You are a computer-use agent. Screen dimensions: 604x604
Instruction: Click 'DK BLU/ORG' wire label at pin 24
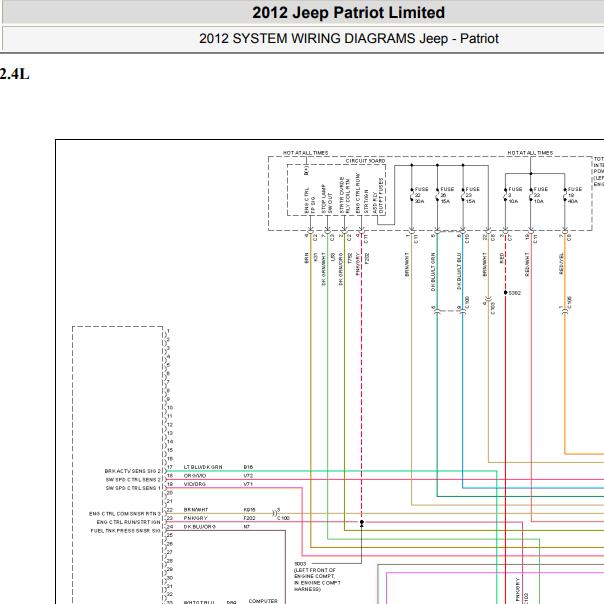point(200,527)
